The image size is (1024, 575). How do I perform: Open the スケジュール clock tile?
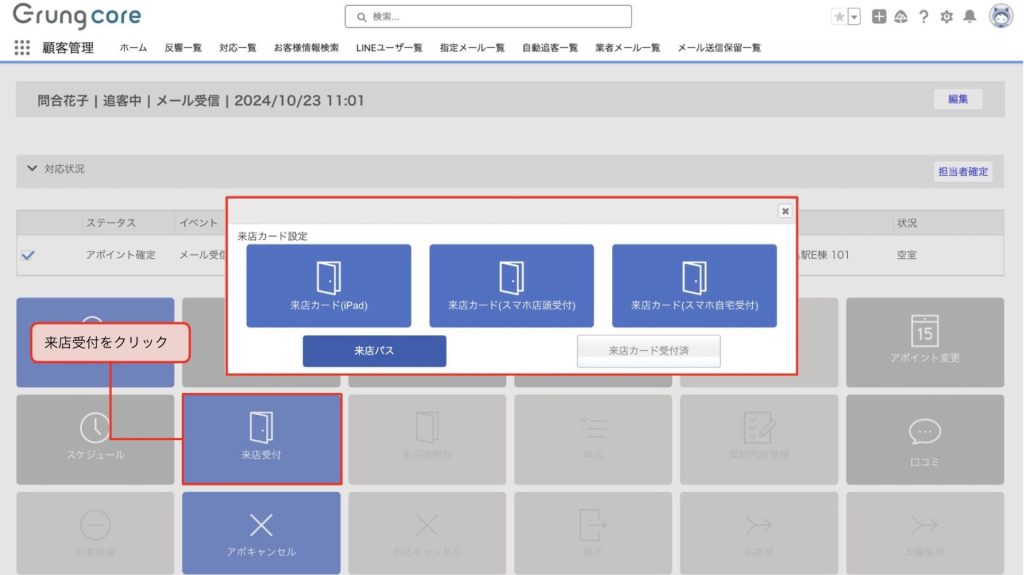coord(95,437)
